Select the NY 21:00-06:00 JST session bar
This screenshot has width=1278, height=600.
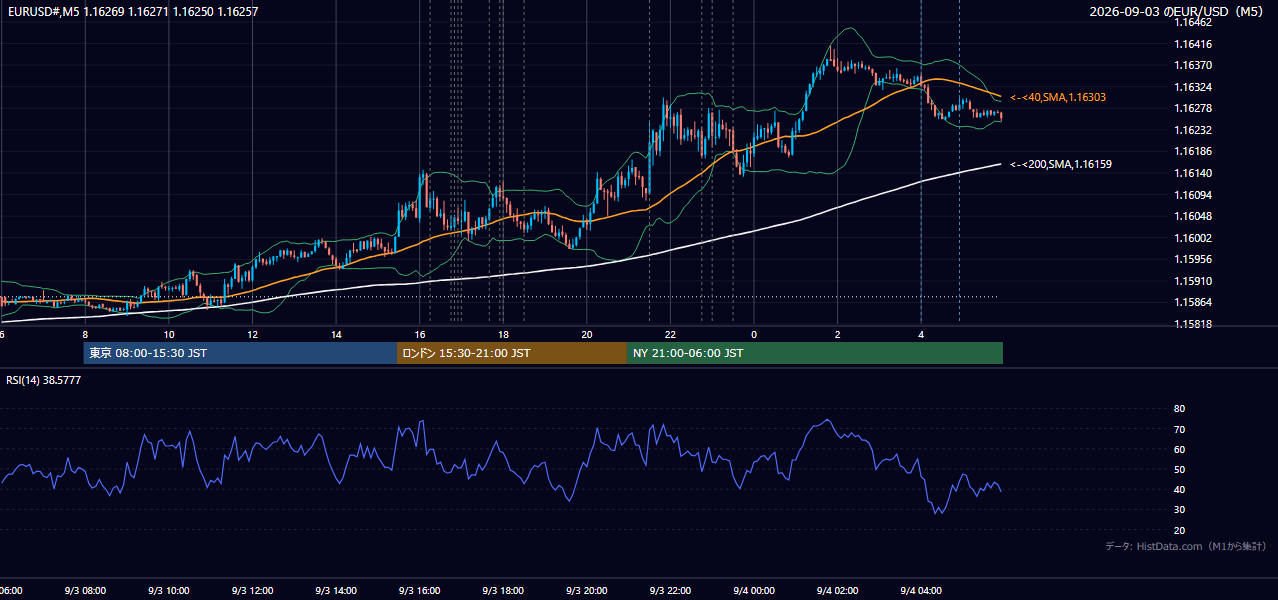815,353
